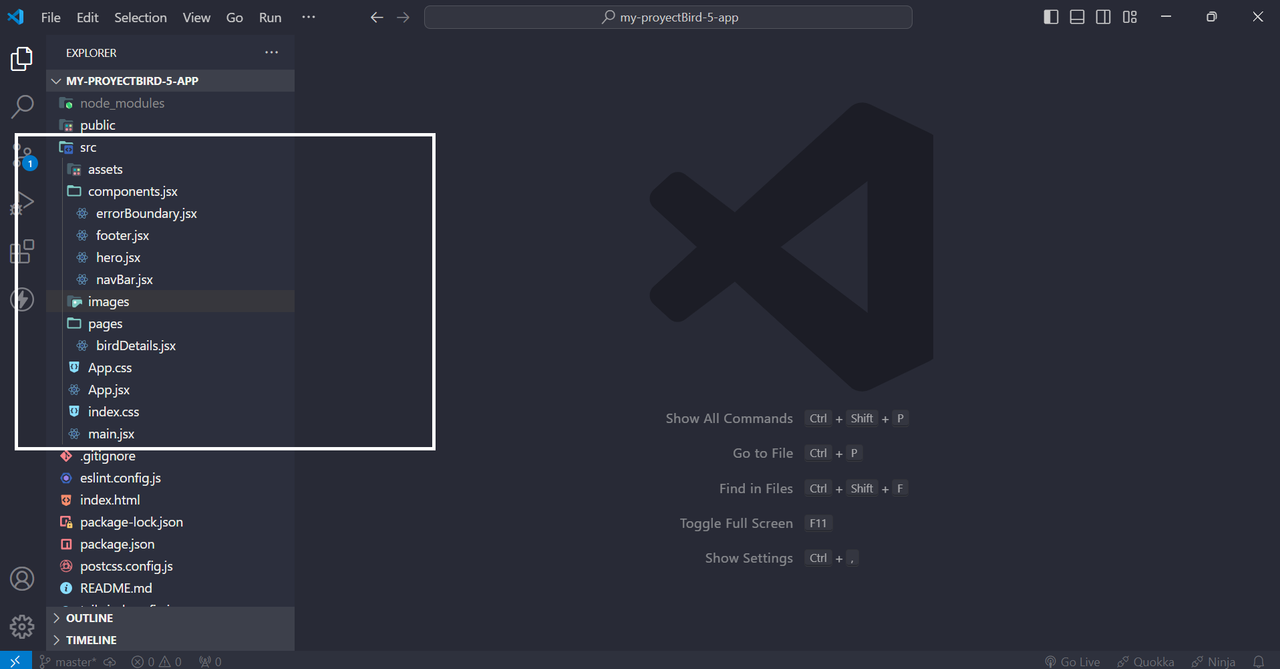Click the VS Code logo in title bar

[15, 17]
